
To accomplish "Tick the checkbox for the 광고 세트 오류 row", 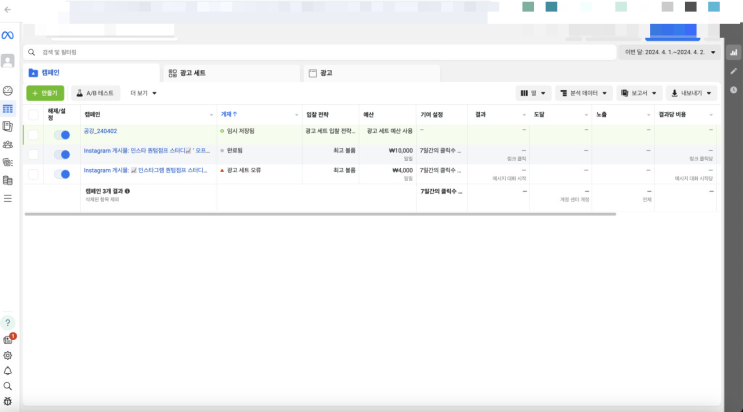I will [x=33, y=174].
